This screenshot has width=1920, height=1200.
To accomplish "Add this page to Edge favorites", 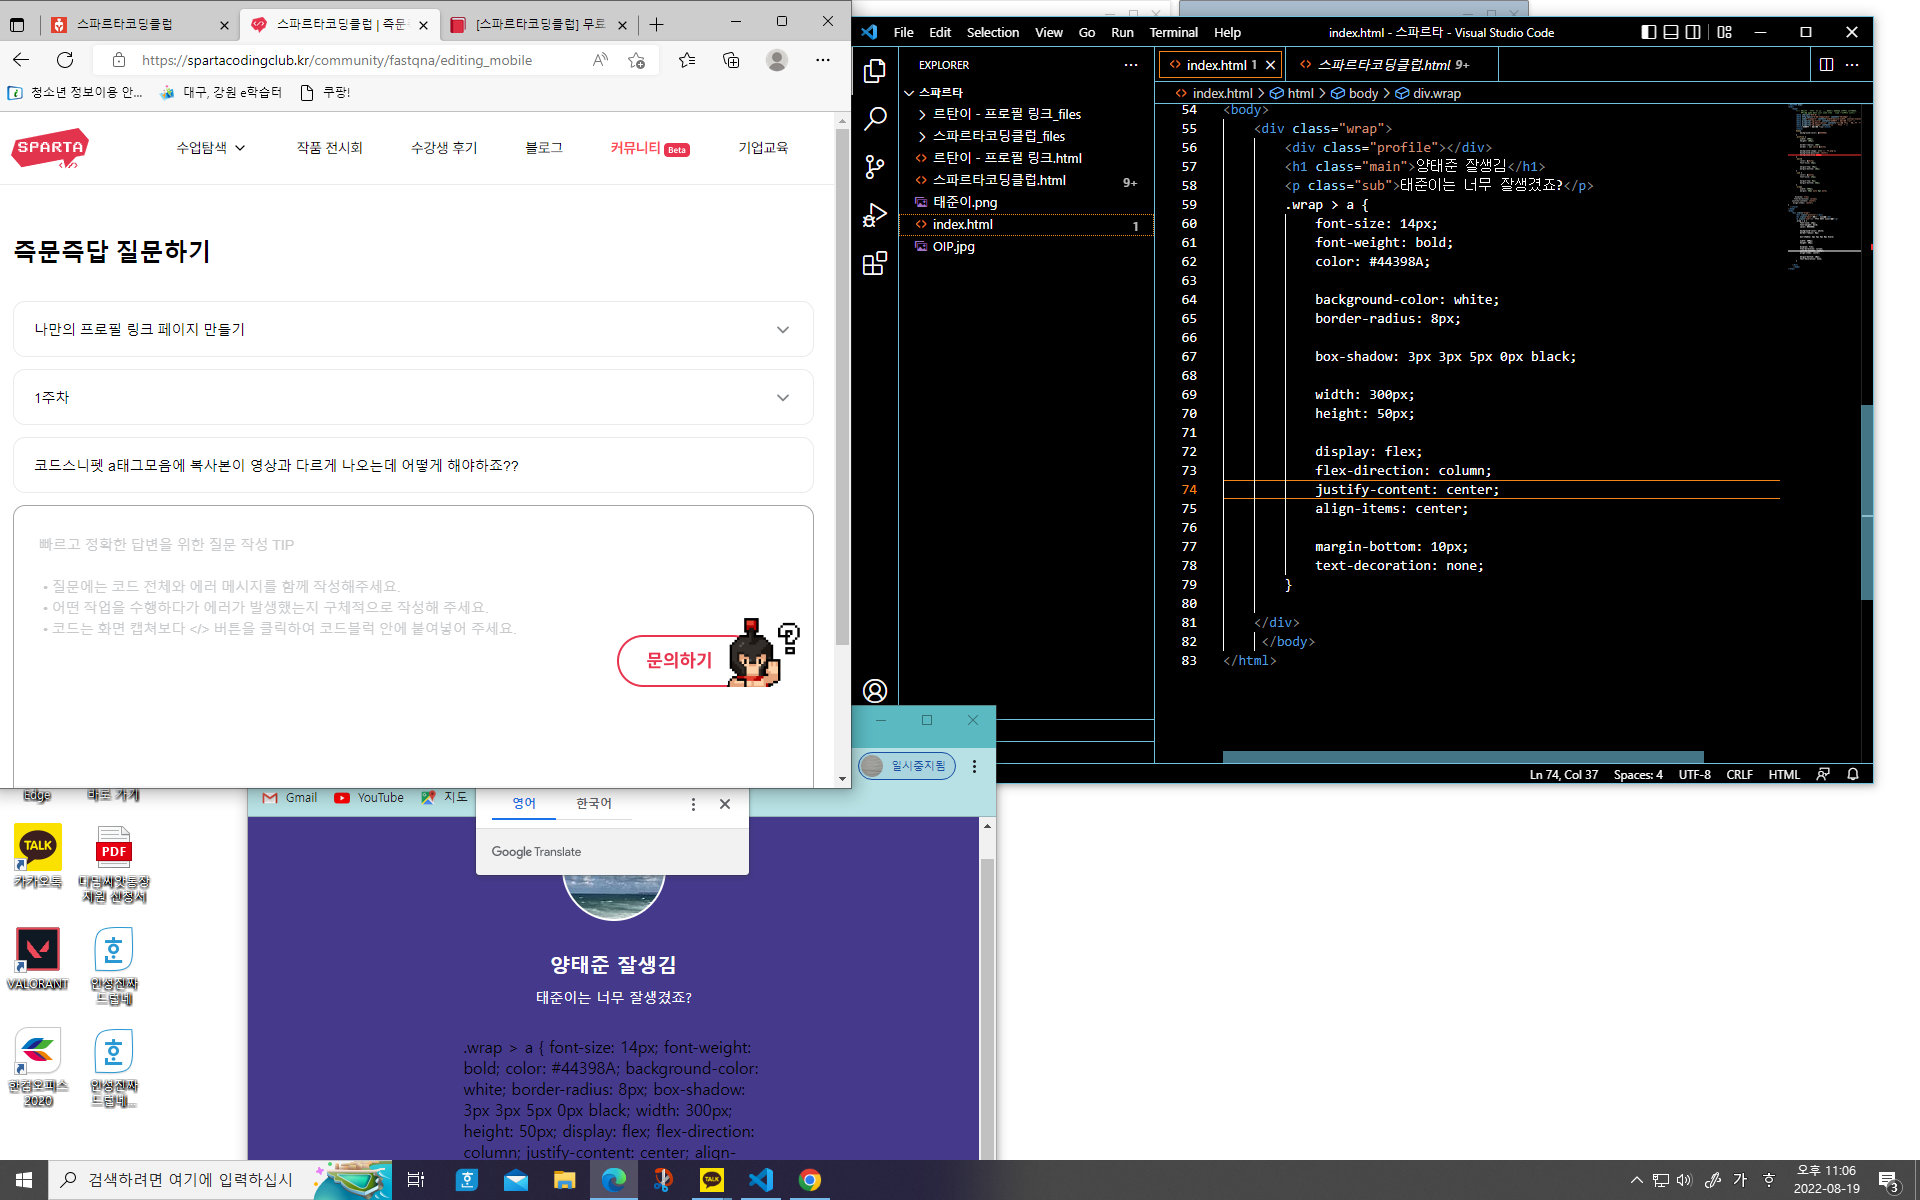I will point(636,60).
